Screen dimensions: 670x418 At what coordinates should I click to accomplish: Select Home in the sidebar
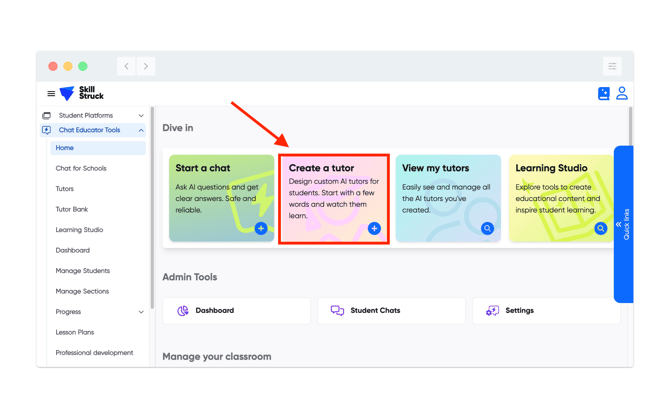pos(65,148)
